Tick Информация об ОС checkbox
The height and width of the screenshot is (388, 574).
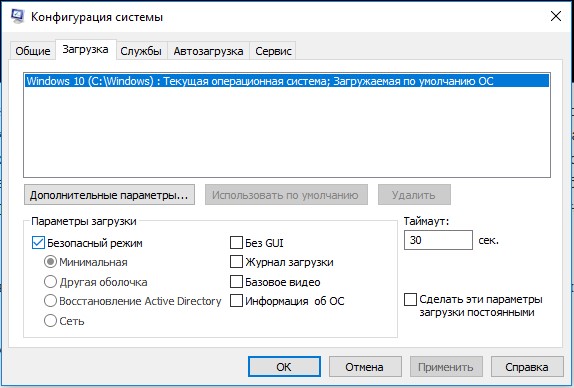coord(236,301)
